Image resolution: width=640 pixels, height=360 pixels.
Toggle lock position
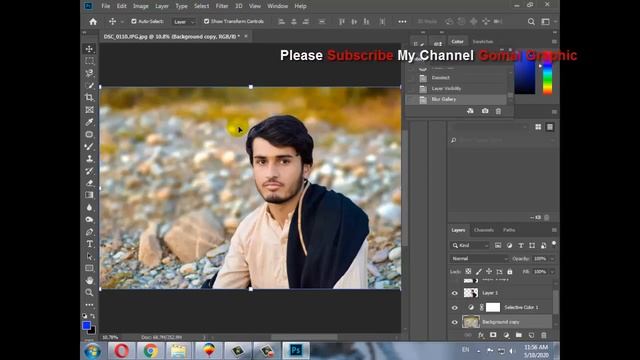(489, 271)
